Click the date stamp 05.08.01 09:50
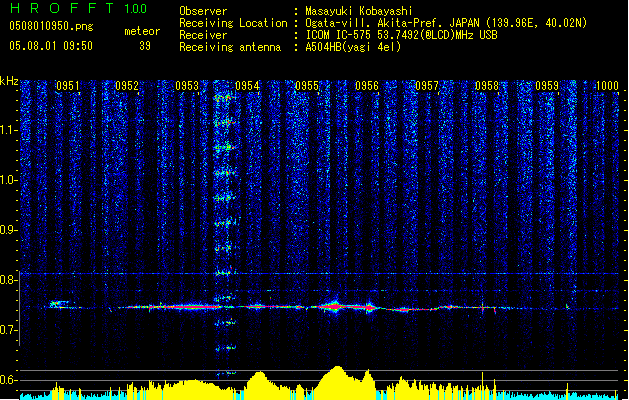The height and width of the screenshot is (400, 629). click(51, 46)
